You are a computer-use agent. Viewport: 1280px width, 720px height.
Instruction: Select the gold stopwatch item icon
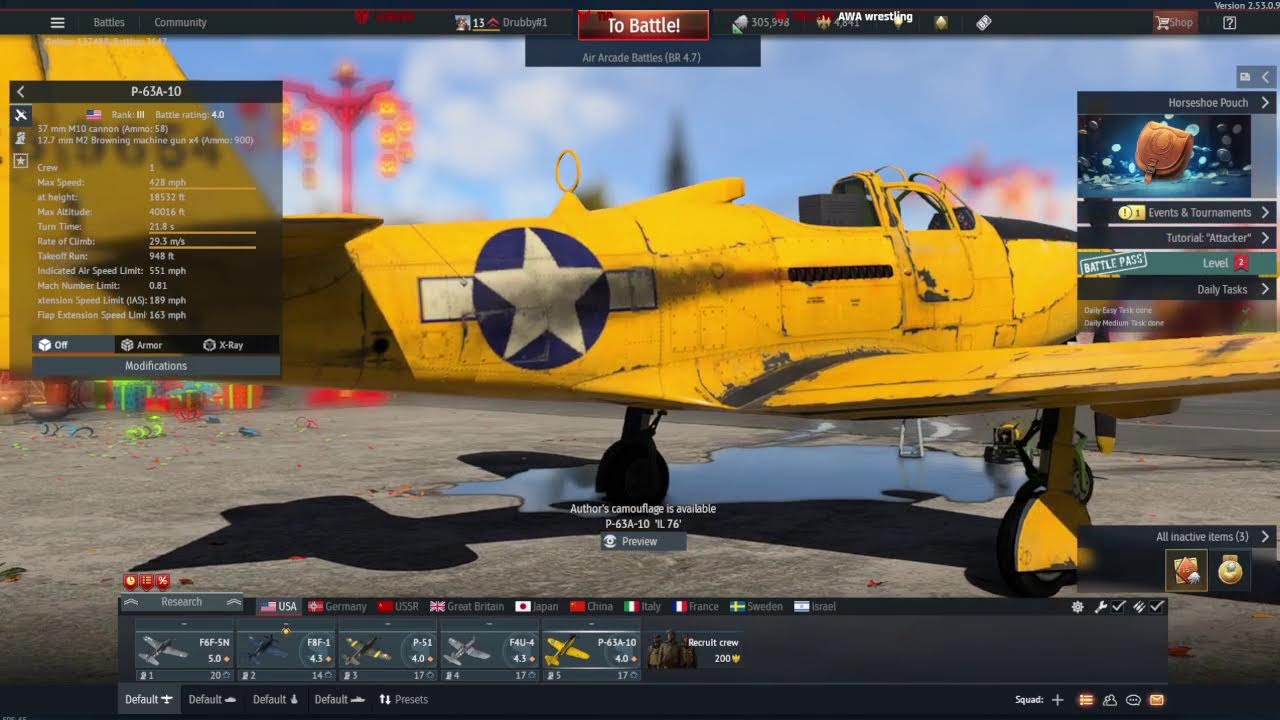coord(1230,570)
